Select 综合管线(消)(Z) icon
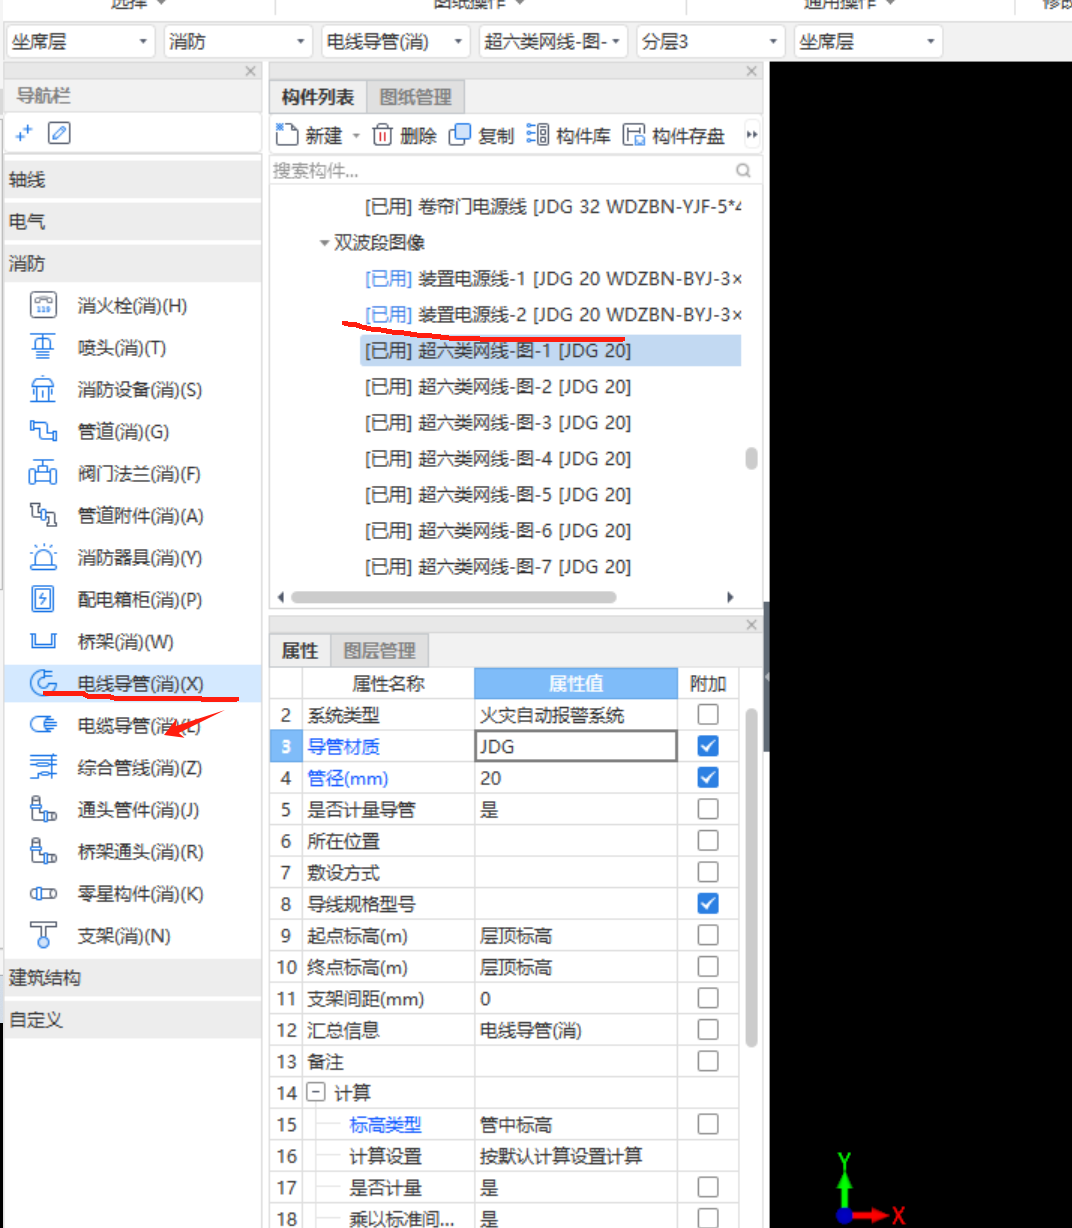Image resolution: width=1072 pixels, height=1228 pixels. (43, 767)
